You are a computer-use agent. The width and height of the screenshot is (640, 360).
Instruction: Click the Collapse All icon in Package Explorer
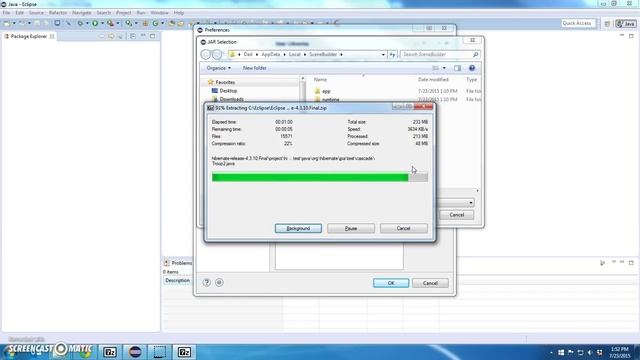[x=133, y=36]
